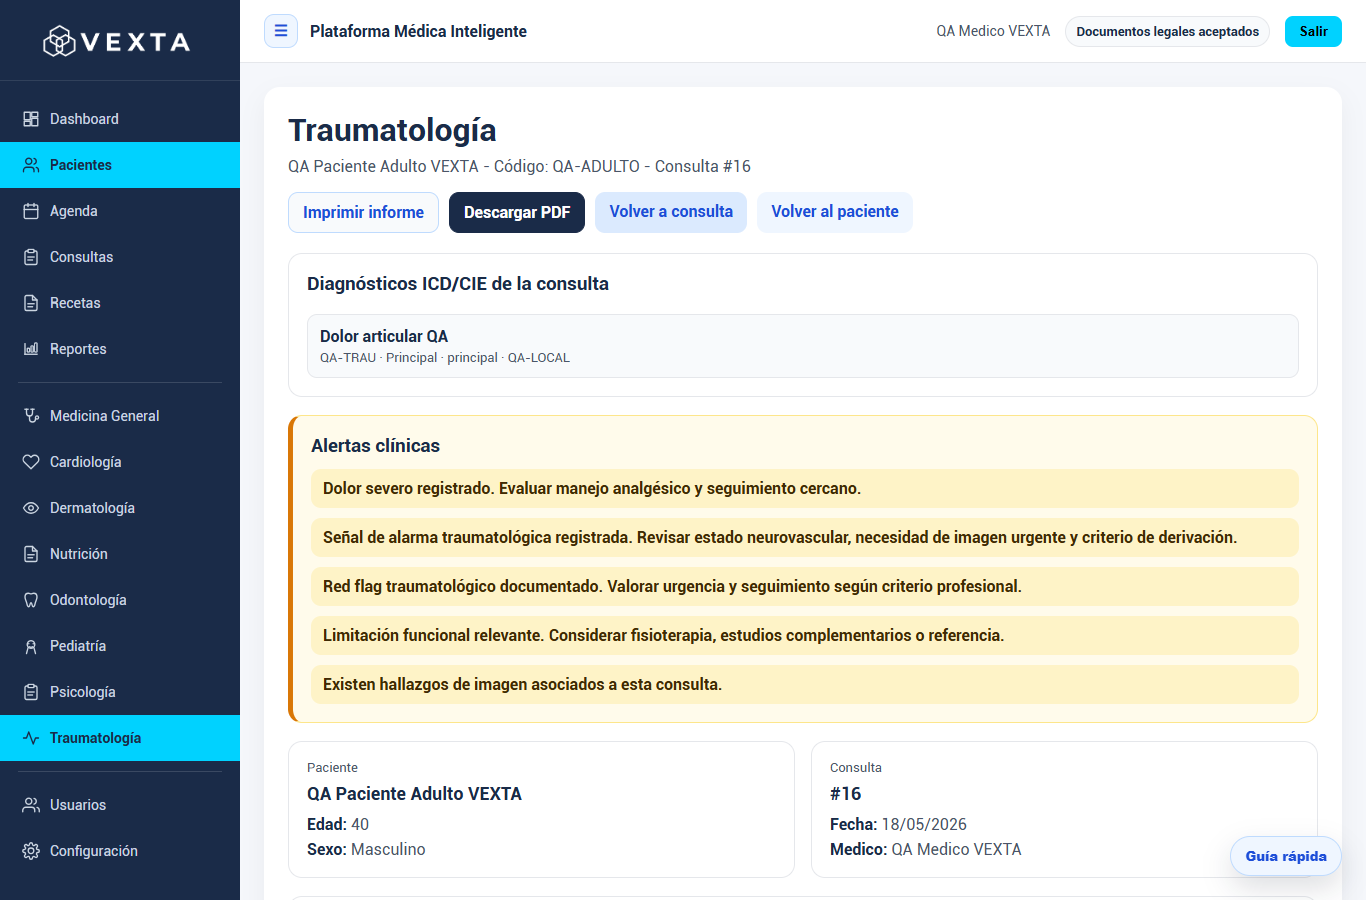The image size is (1366, 900).
Task: Open the Reportes section
Action: tap(120, 349)
